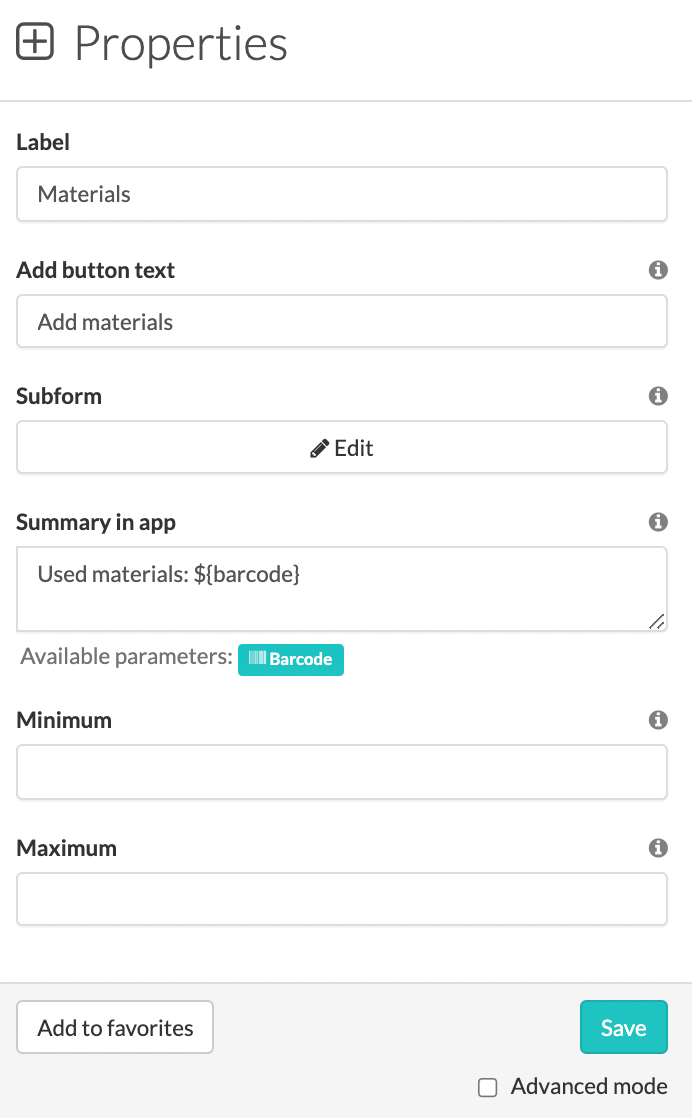Open the subform editor via Edit
Screen dimensions: 692x1118
point(341,447)
